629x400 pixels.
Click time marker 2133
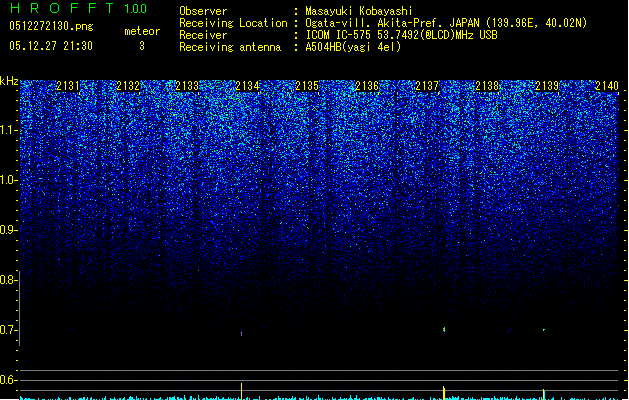(x=187, y=85)
